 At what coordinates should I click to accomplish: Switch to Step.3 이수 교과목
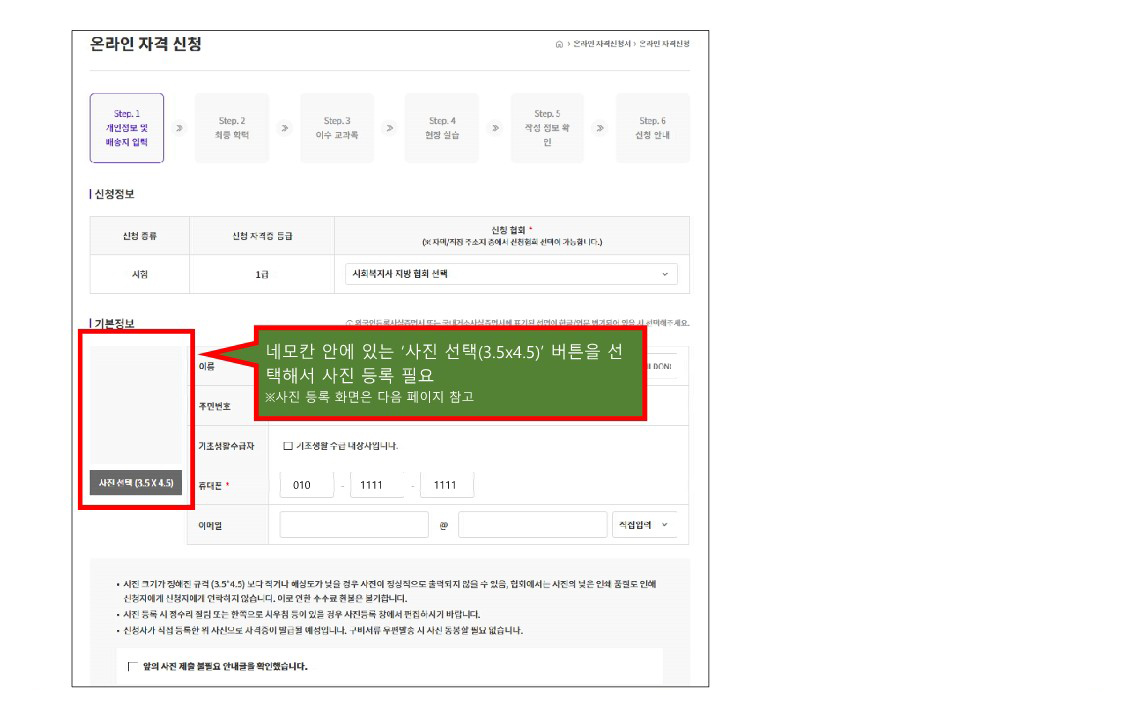pos(337,128)
